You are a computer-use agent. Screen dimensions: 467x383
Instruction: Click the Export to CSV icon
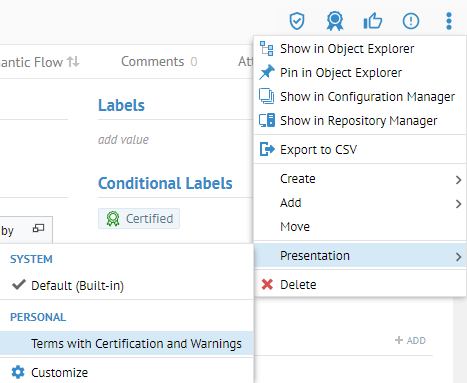(267, 149)
